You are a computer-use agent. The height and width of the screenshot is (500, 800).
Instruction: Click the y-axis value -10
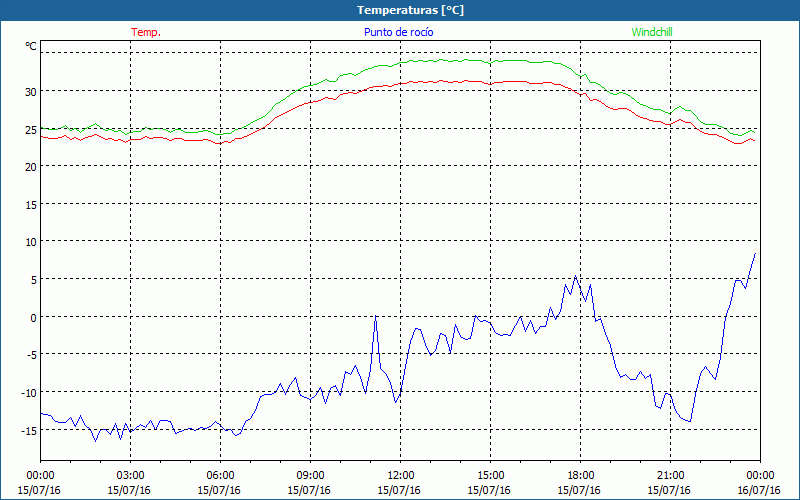(29, 392)
